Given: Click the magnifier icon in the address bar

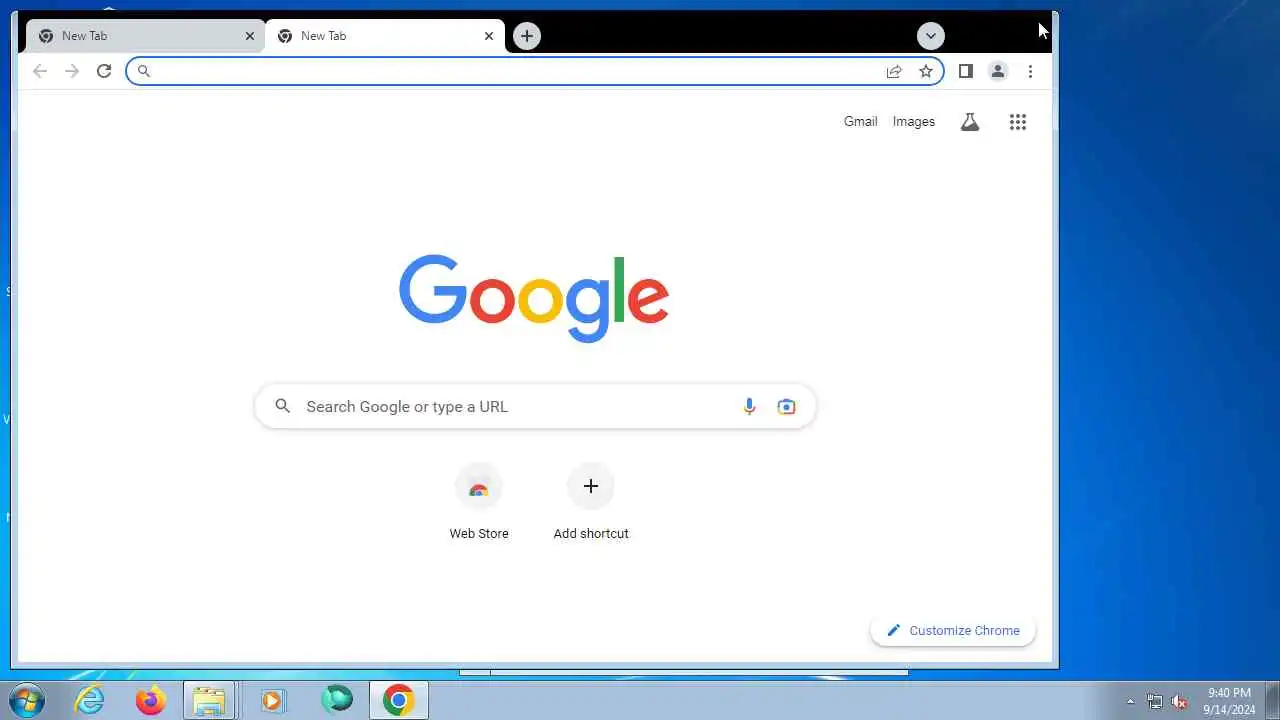Looking at the screenshot, I should click(x=144, y=71).
